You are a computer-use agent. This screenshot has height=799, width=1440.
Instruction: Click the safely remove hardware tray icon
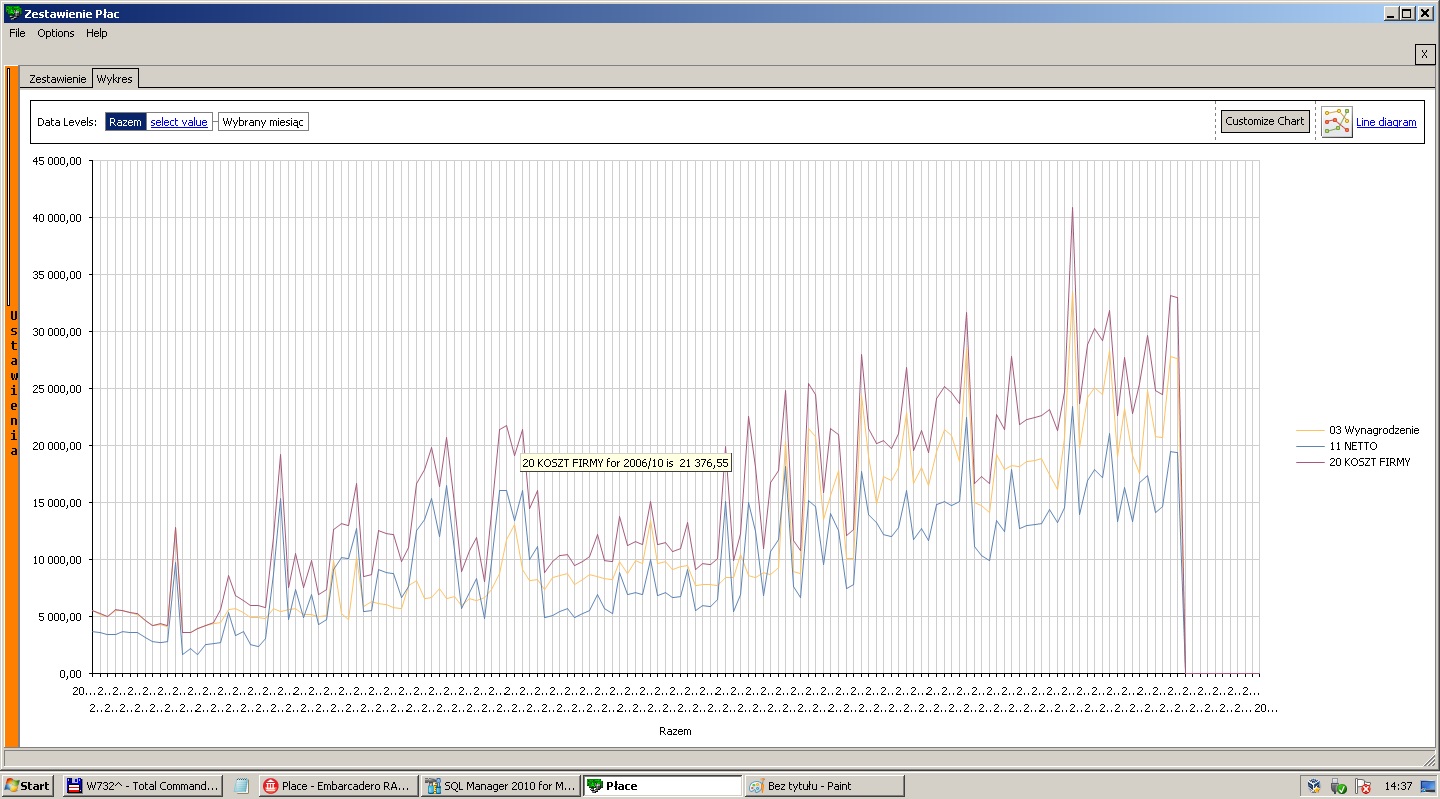pyautogui.click(x=1338, y=786)
